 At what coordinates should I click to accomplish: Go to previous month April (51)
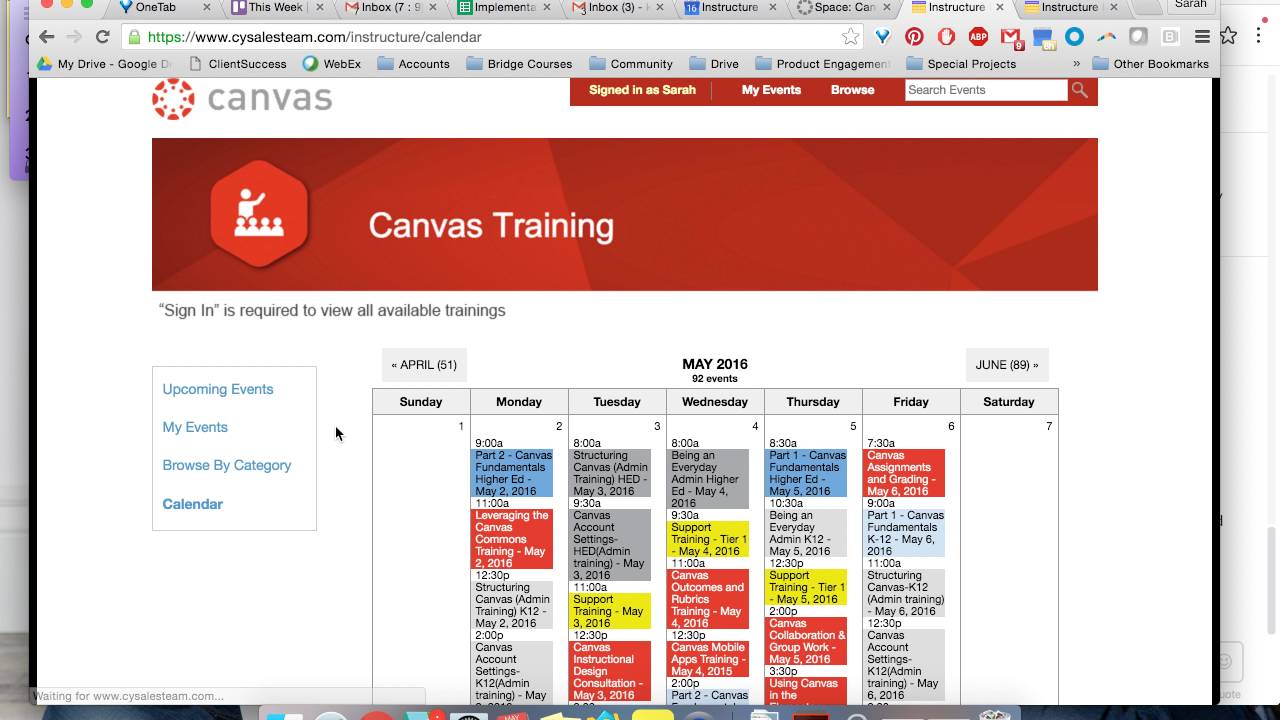pyautogui.click(x=424, y=365)
